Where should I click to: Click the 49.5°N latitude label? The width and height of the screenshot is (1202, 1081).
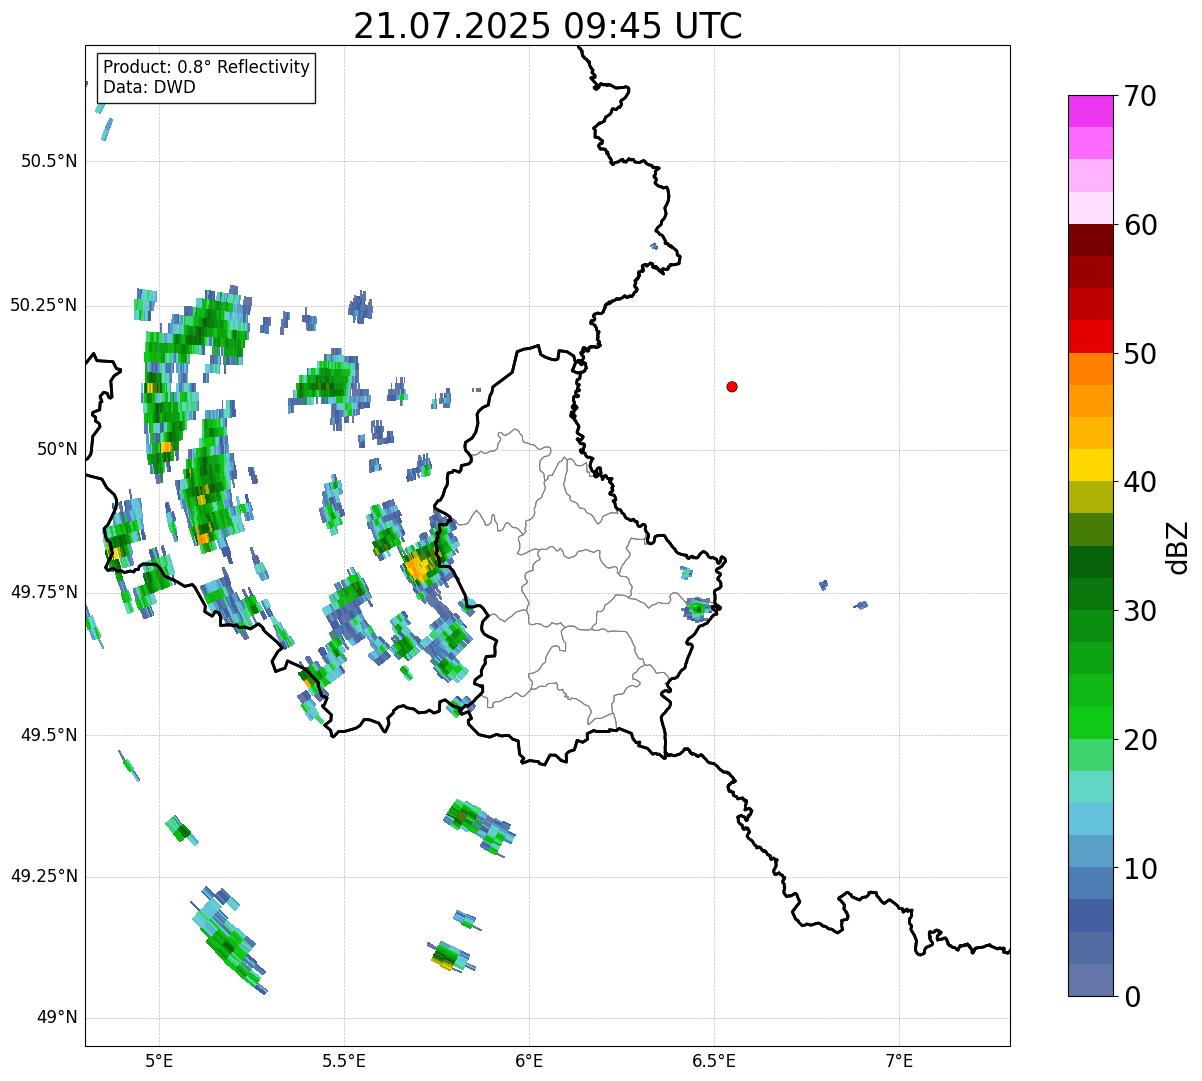pyautogui.click(x=49, y=735)
